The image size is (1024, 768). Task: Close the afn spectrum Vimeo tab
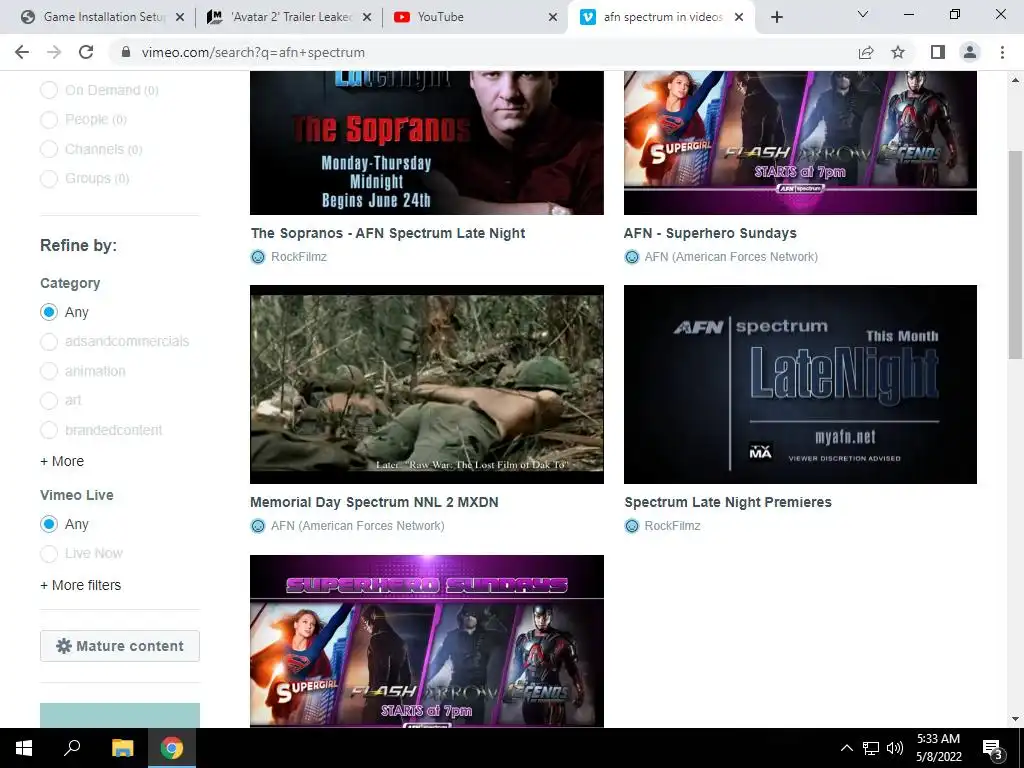(x=739, y=17)
